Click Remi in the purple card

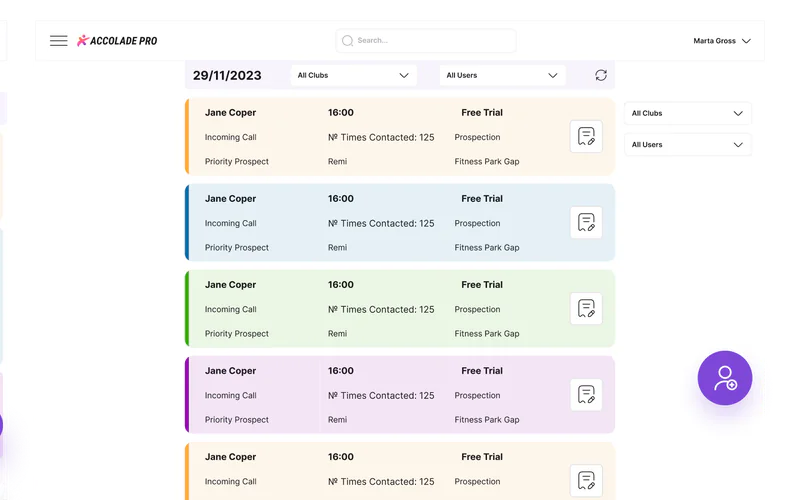(x=337, y=420)
